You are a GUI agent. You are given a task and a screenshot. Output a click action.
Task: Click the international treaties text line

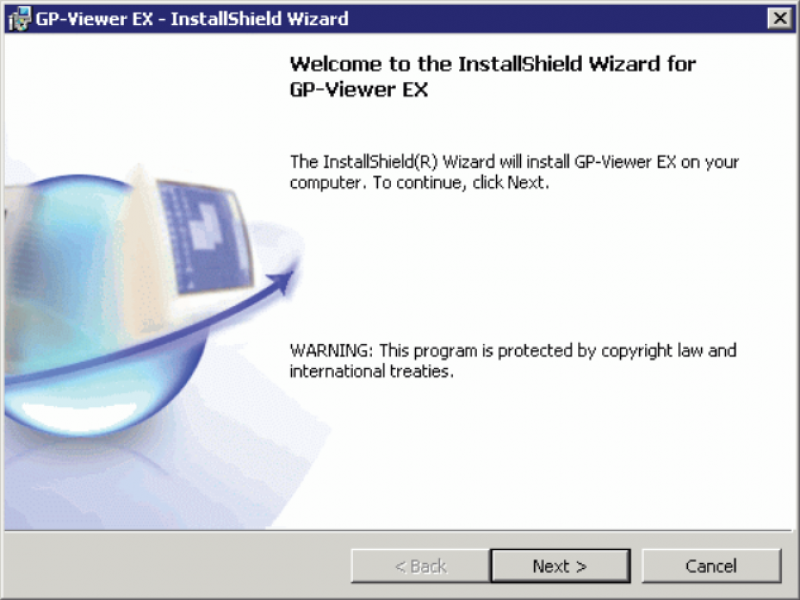[371, 371]
